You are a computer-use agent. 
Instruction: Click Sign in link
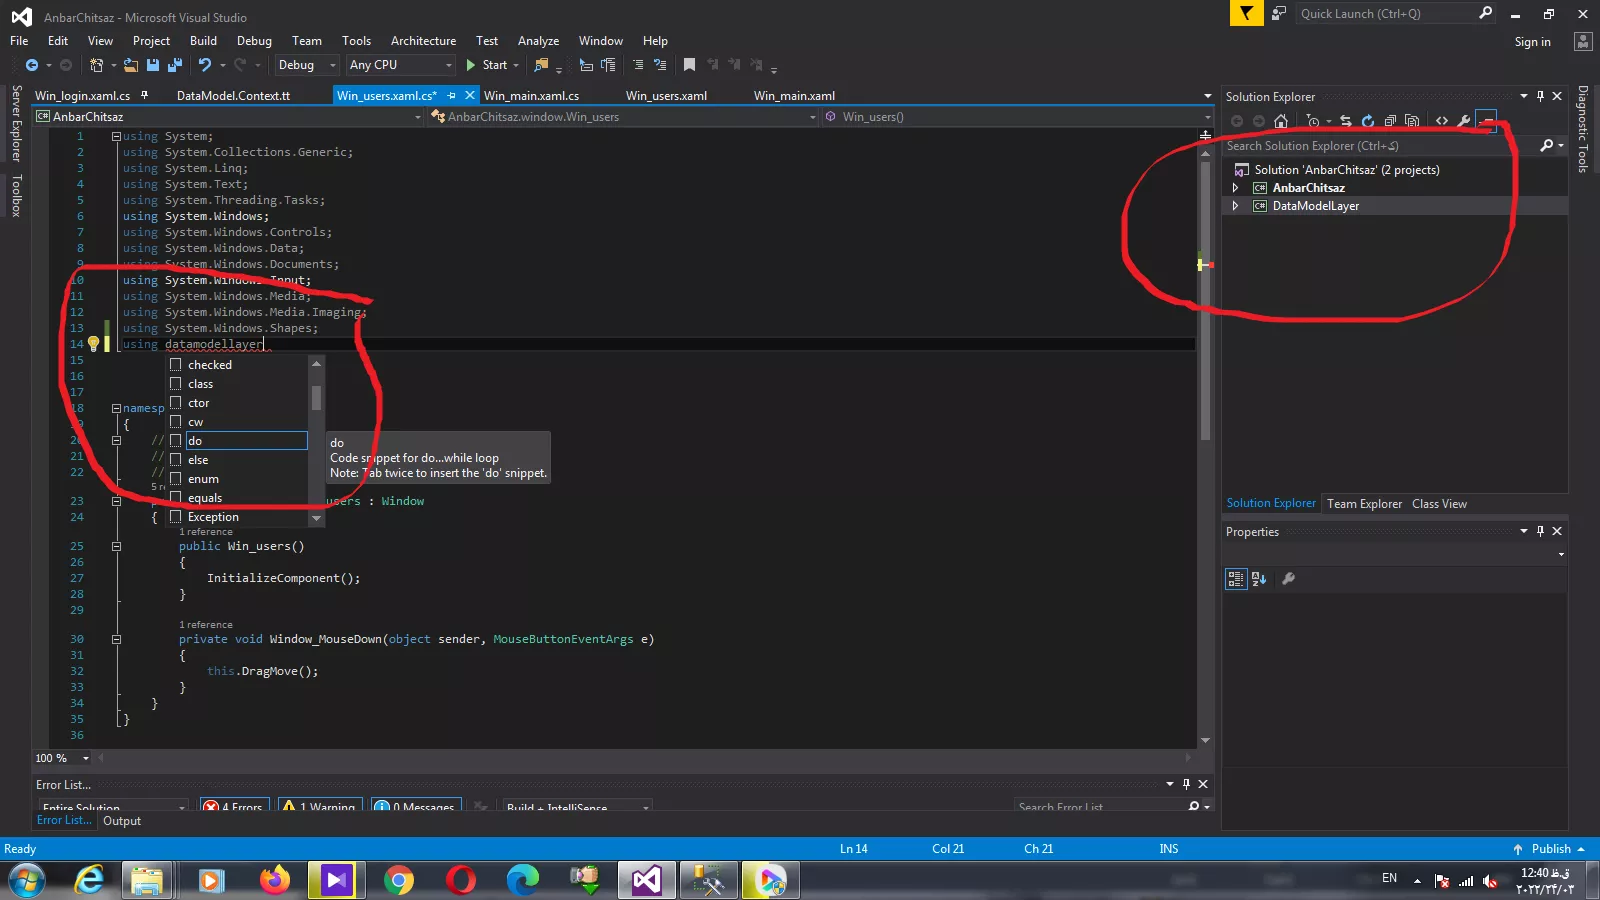(1532, 42)
